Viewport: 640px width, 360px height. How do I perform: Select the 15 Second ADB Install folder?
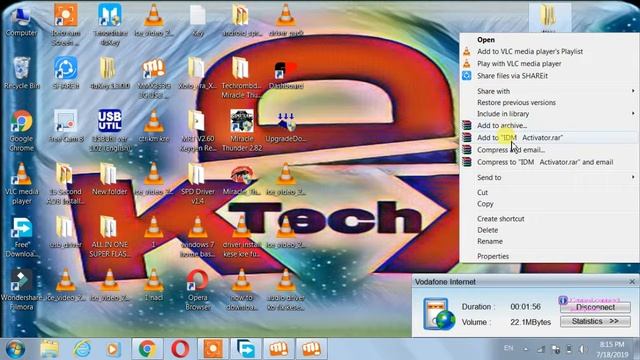65,184
